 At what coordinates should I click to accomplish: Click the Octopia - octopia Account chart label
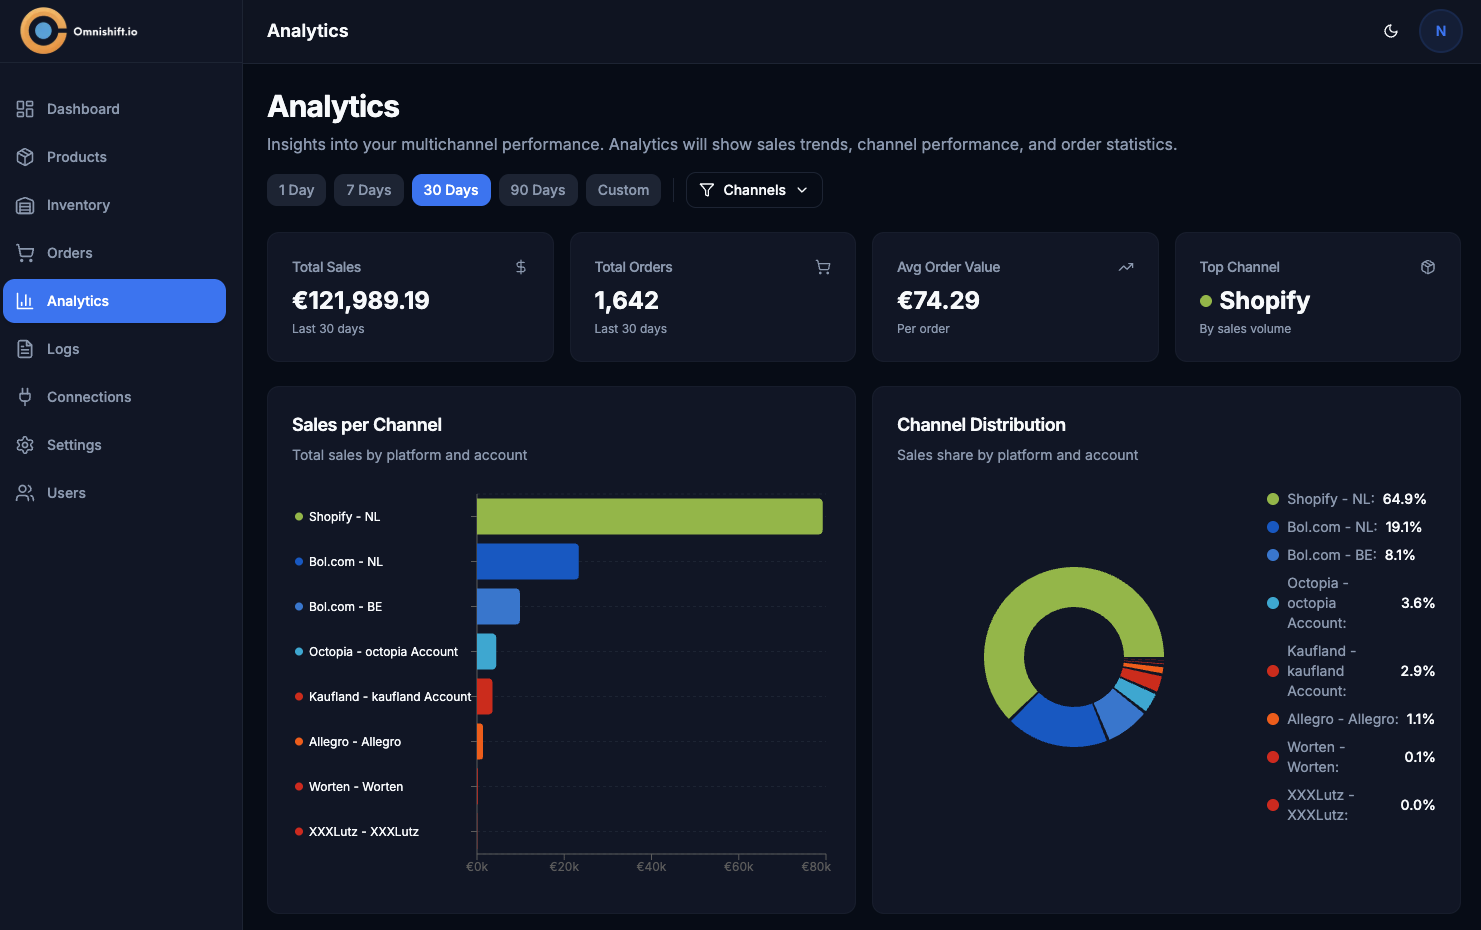383,652
